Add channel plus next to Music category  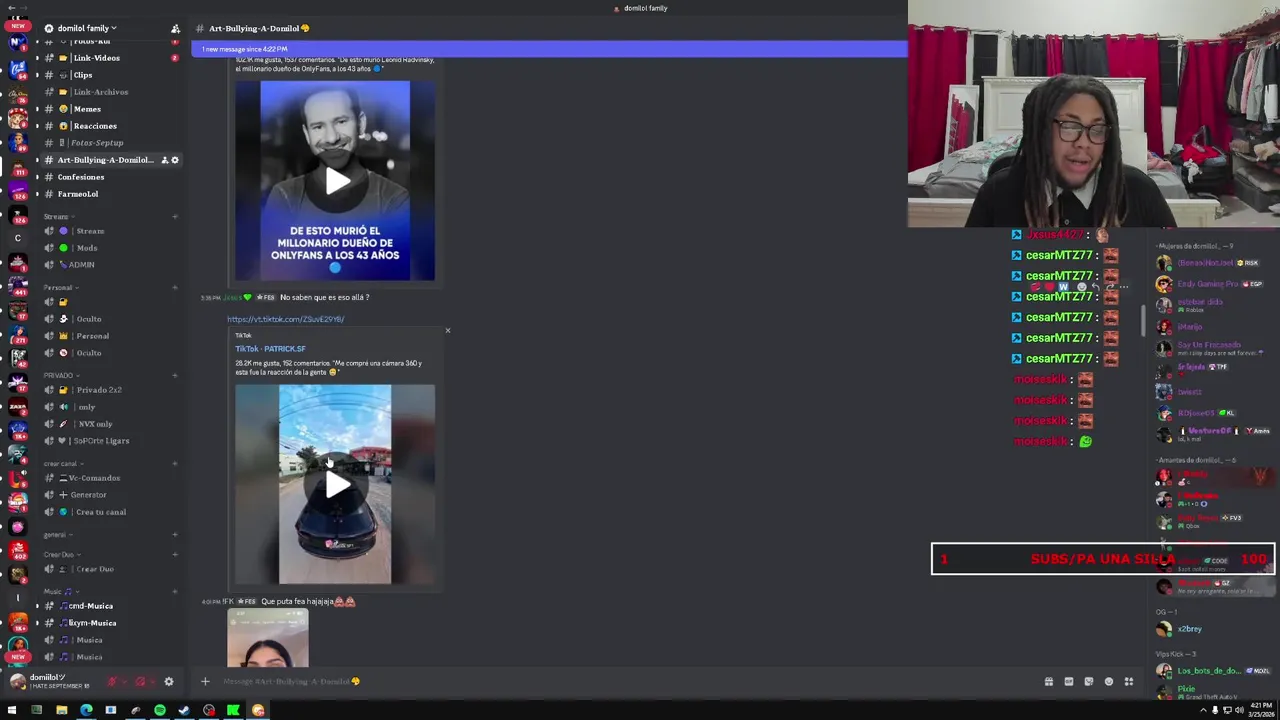pos(175,591)
